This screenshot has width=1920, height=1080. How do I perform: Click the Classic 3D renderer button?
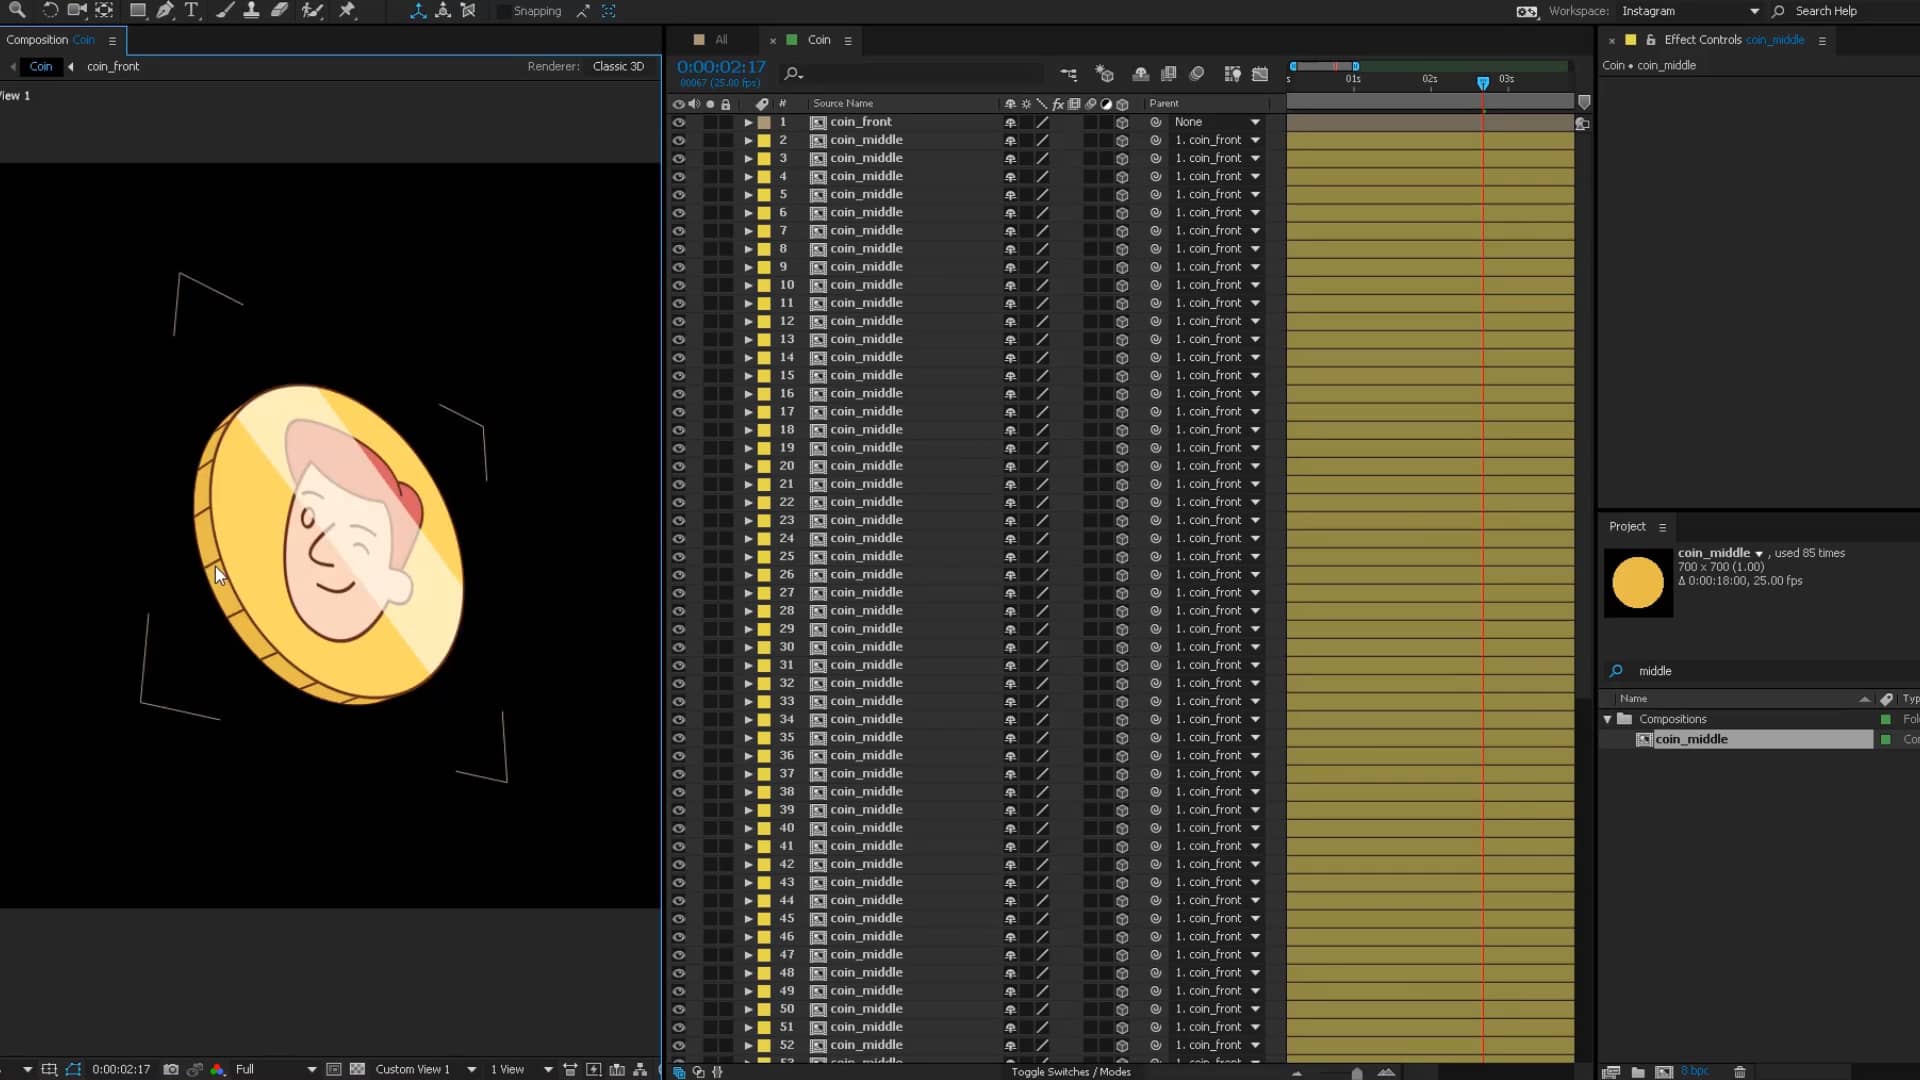pyautogui.click(x=618, y=66)
